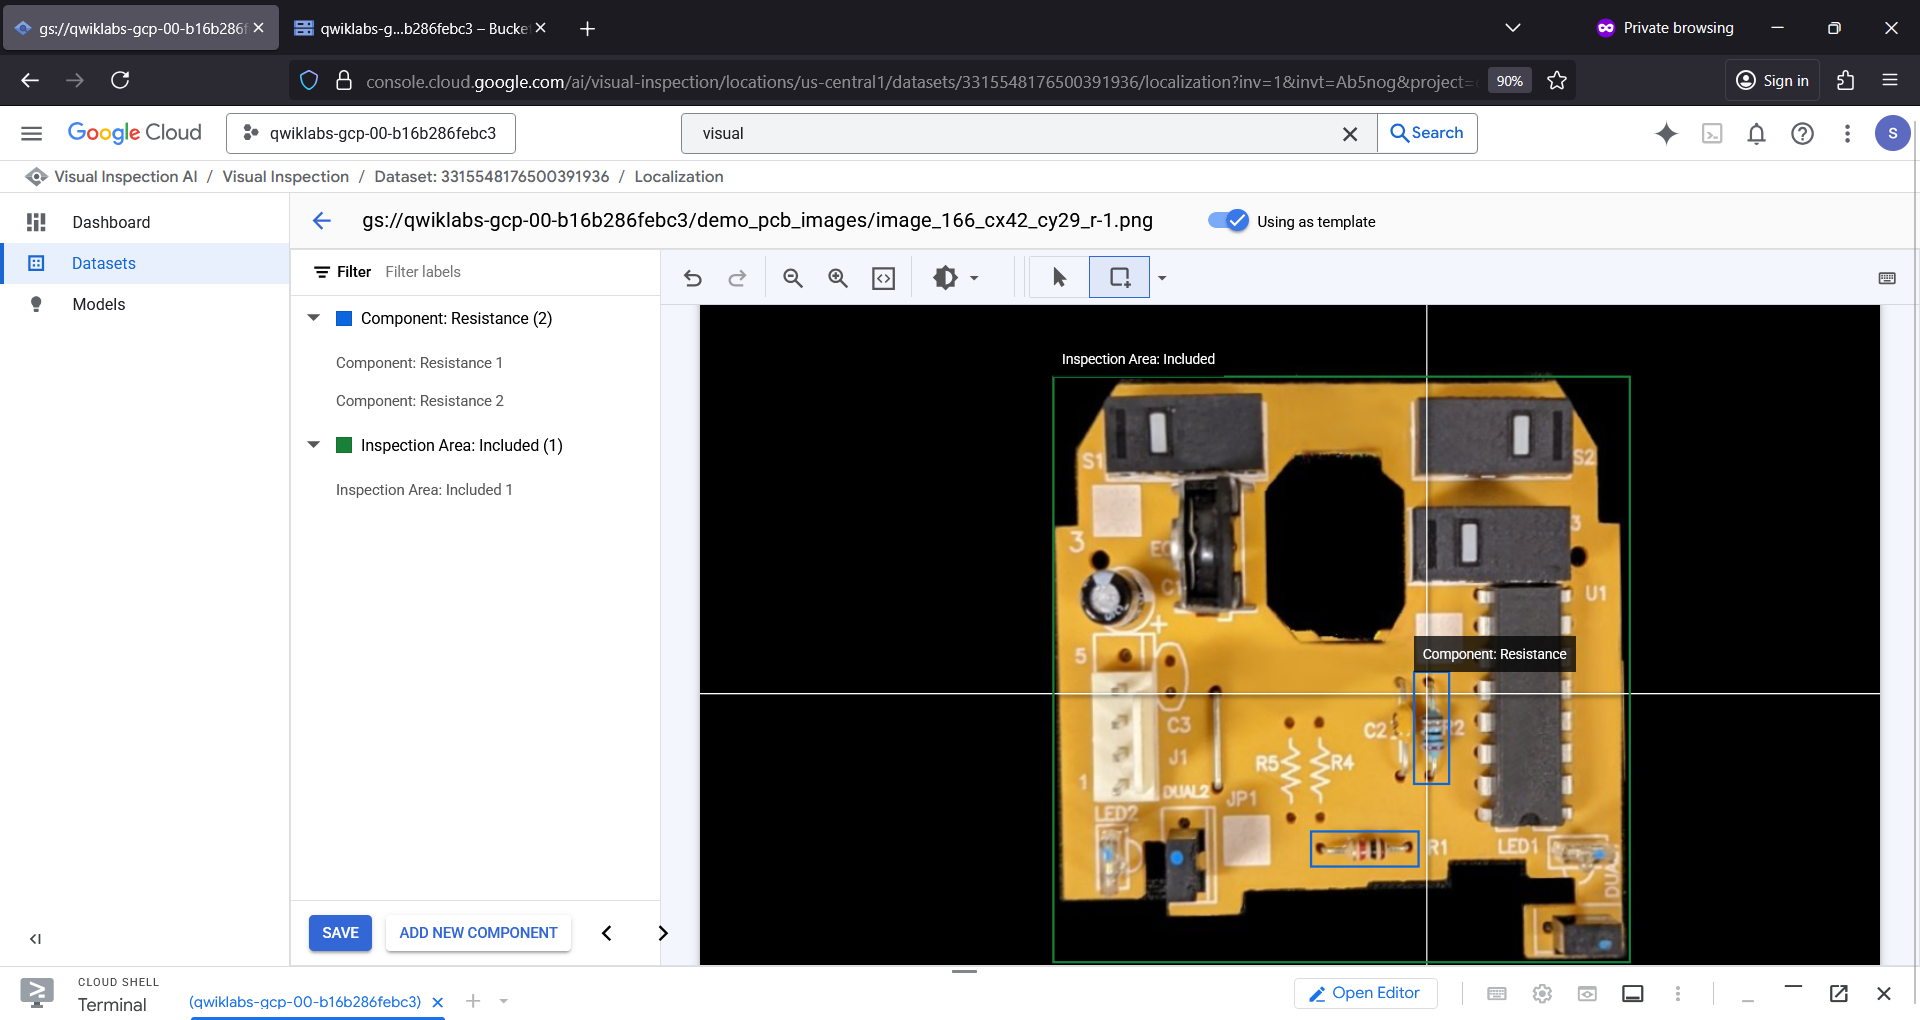Select Component: Resistance 1 annotation

[419, 363]
